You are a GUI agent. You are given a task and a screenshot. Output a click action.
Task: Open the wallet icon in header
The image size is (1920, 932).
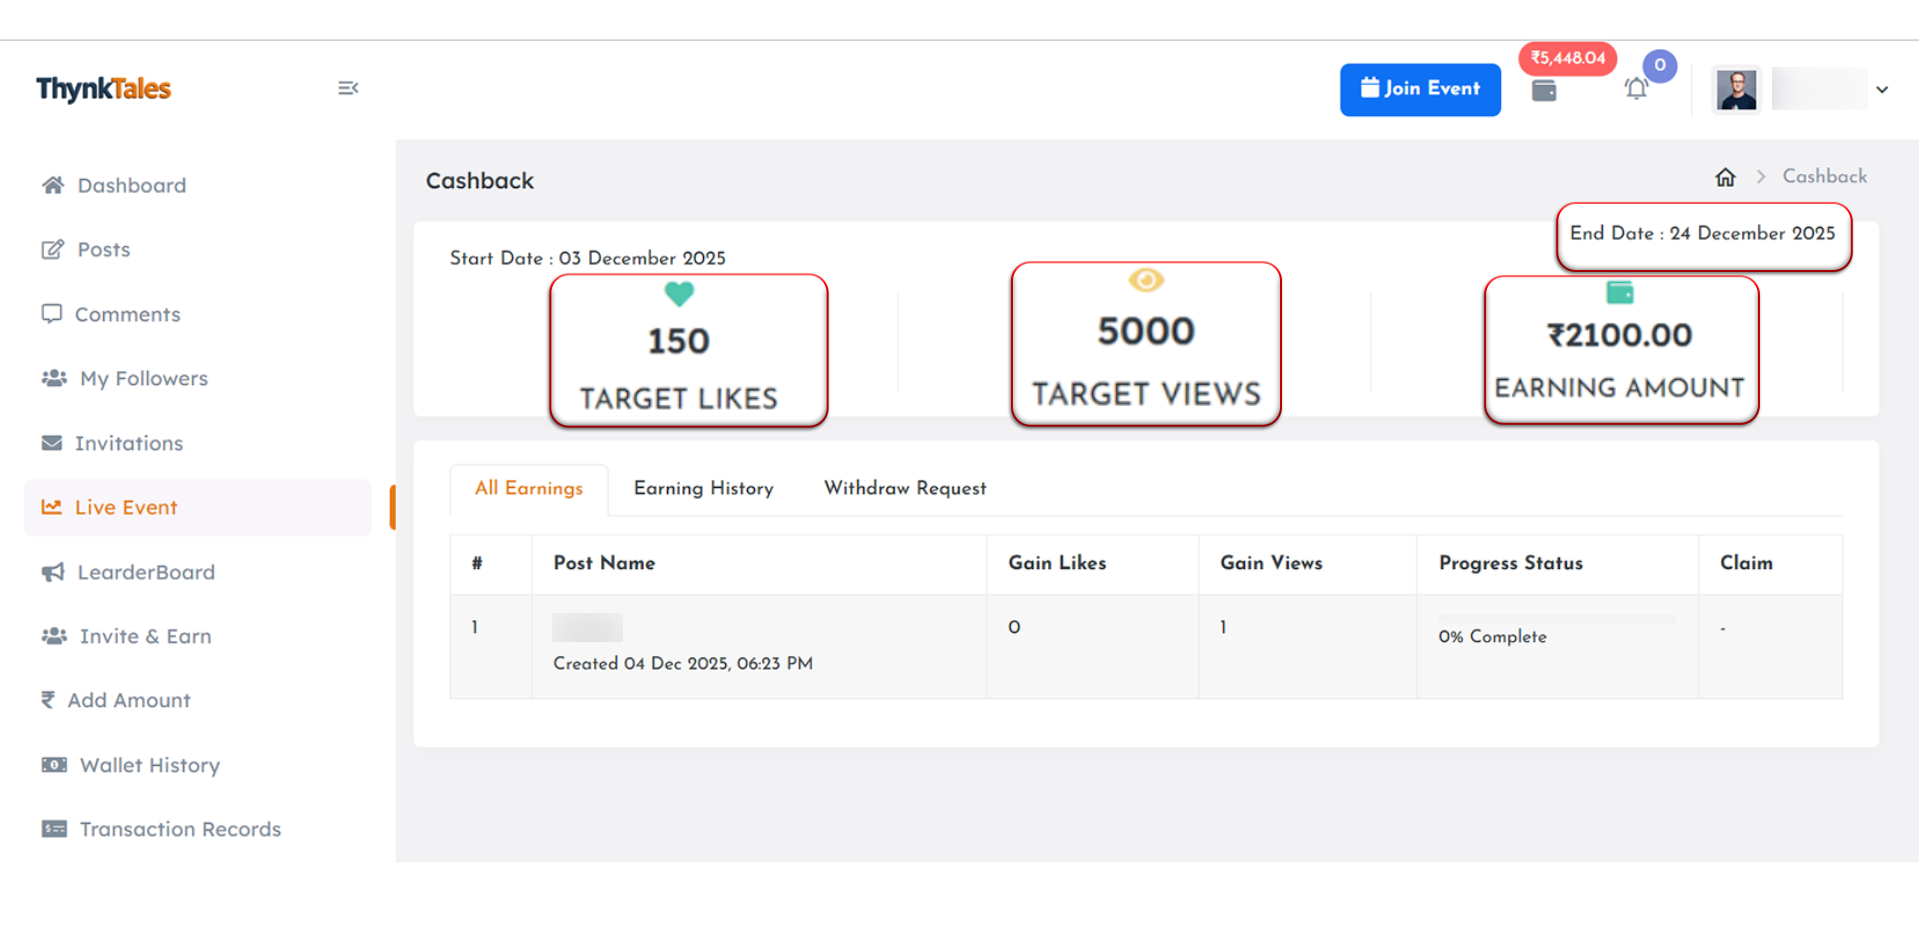pyautogui.click(x=1544, y=91)
